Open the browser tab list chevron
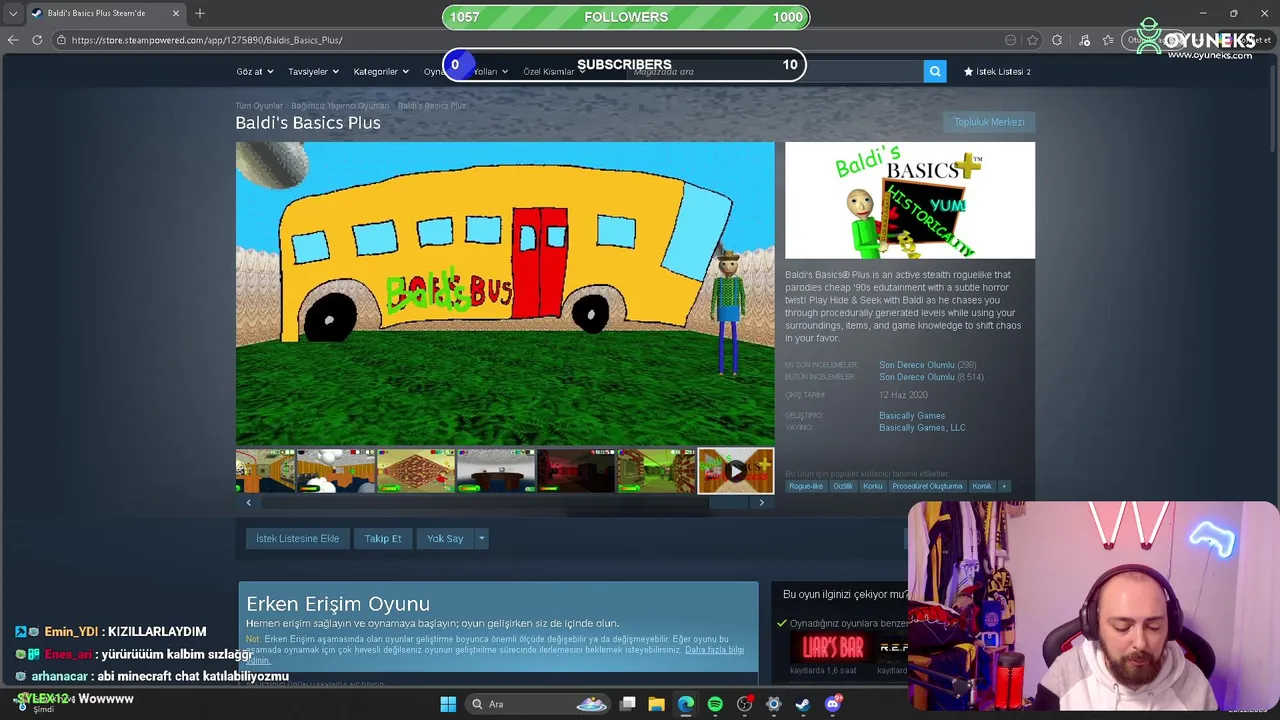This screenshot has width=1280, height=720. coord(13,13)
